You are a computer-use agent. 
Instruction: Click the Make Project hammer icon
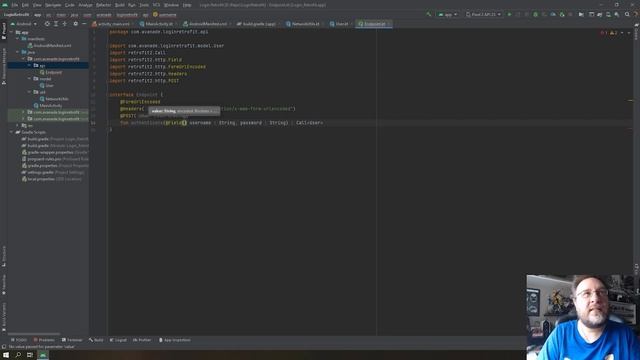[429, 14]
